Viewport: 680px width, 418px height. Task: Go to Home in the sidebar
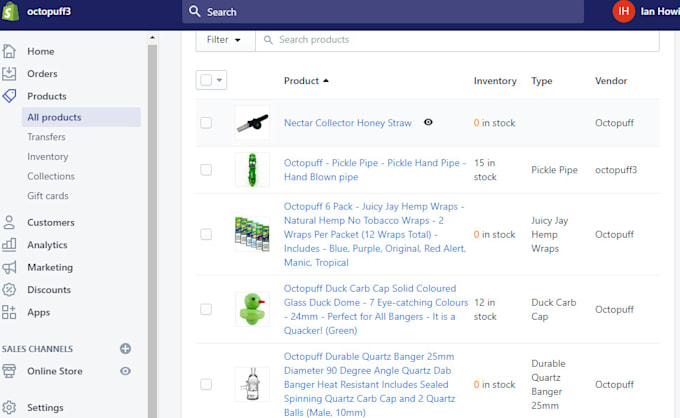click(41, 51)
